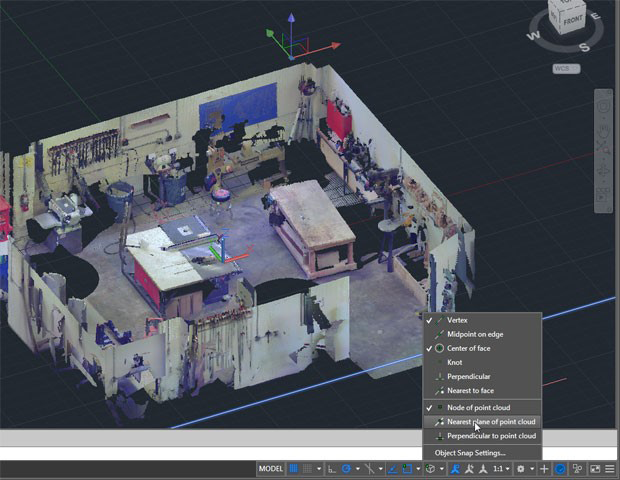Viewport: 620px width, 480px height.
Task: Click the MODEL space button
Action: pyautogui.click(x=270, y=469)
